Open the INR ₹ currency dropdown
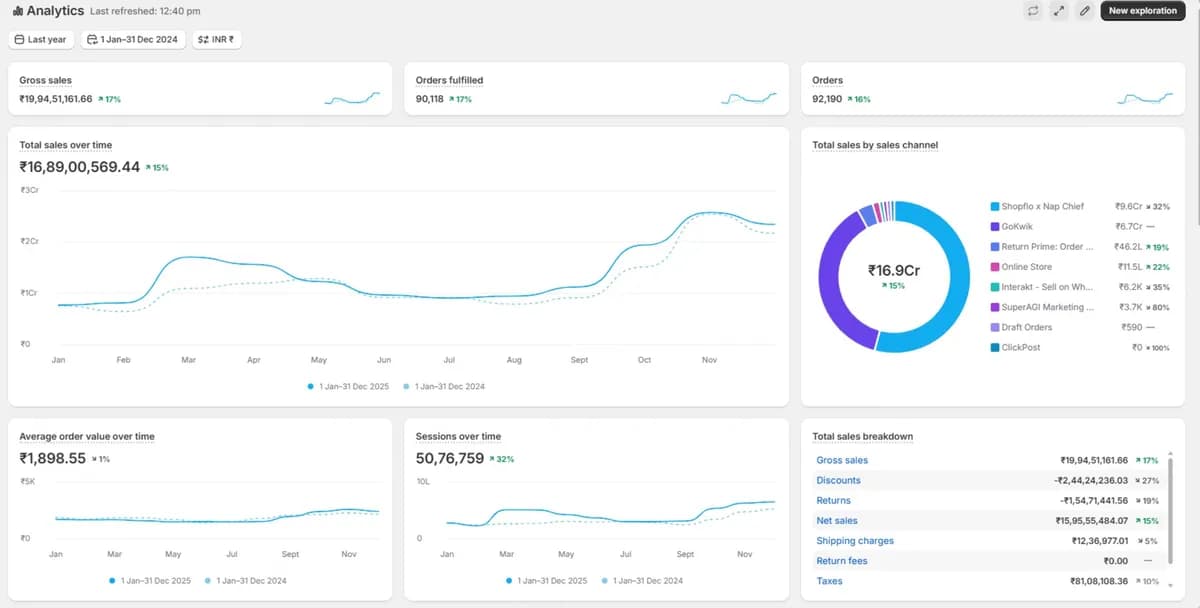 coord(217,40)
